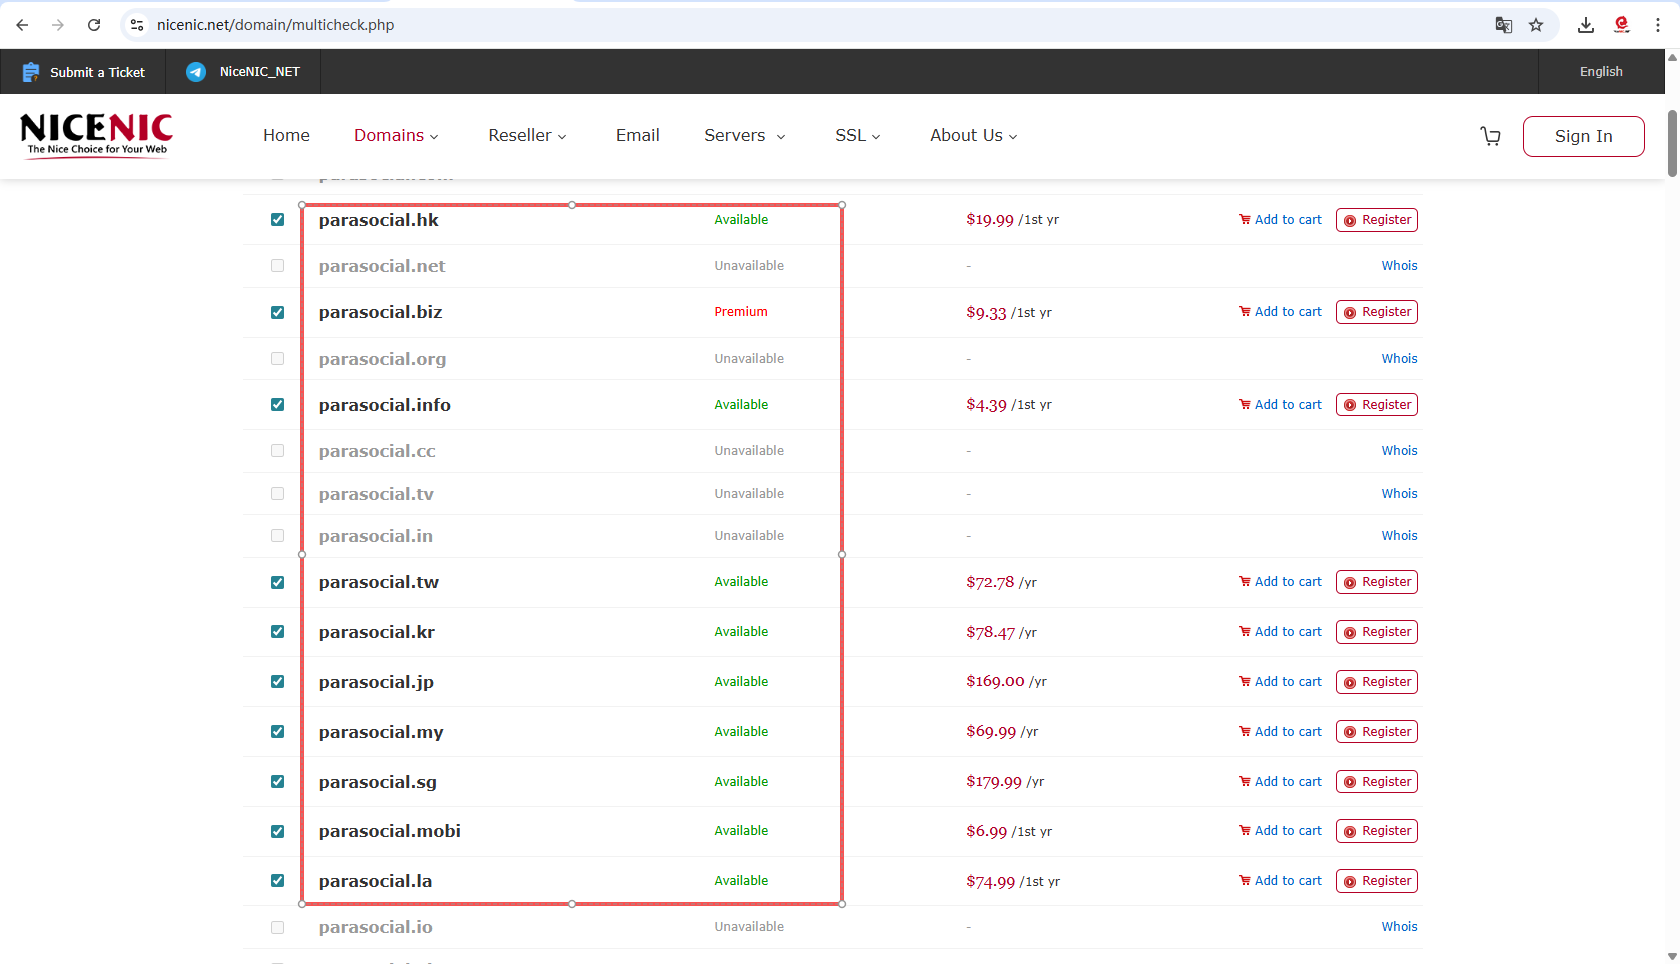The height and width of the screenshot is (964, 1680).
Task: Open the browser translate icon
Action: 1503,25
